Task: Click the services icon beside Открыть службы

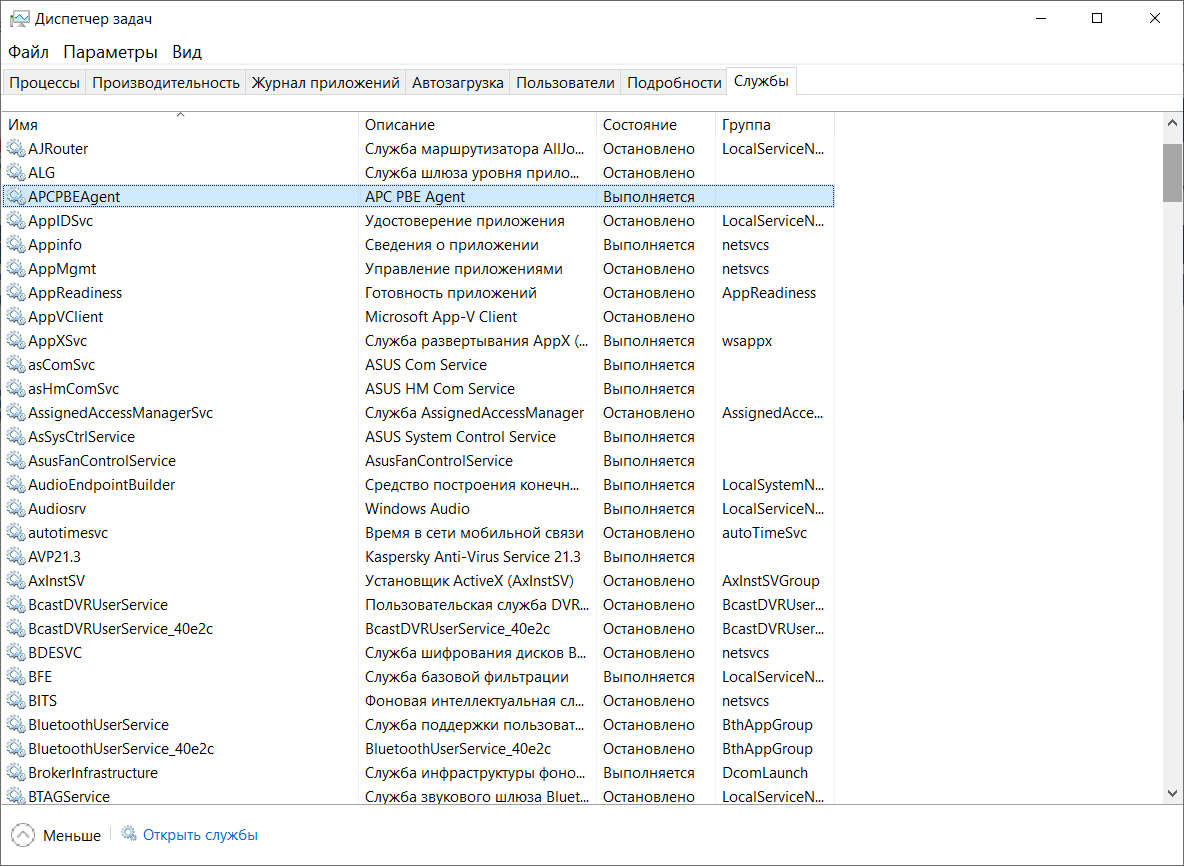Action: point(129,833)
